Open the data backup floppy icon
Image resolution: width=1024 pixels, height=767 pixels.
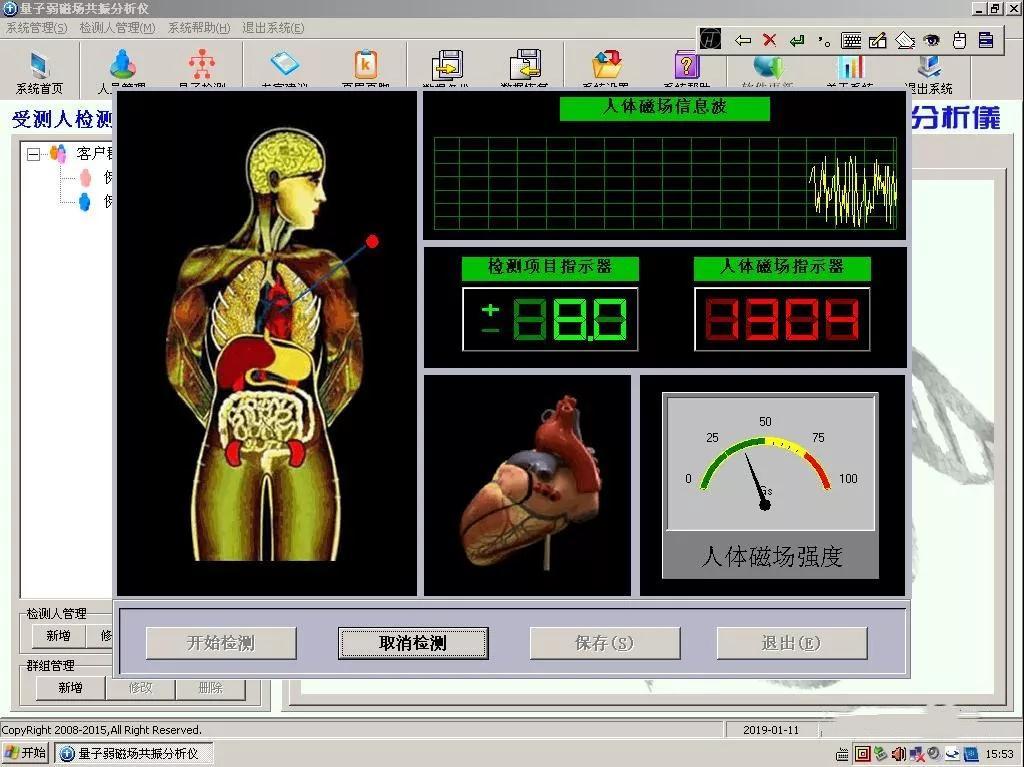(447, 66)
